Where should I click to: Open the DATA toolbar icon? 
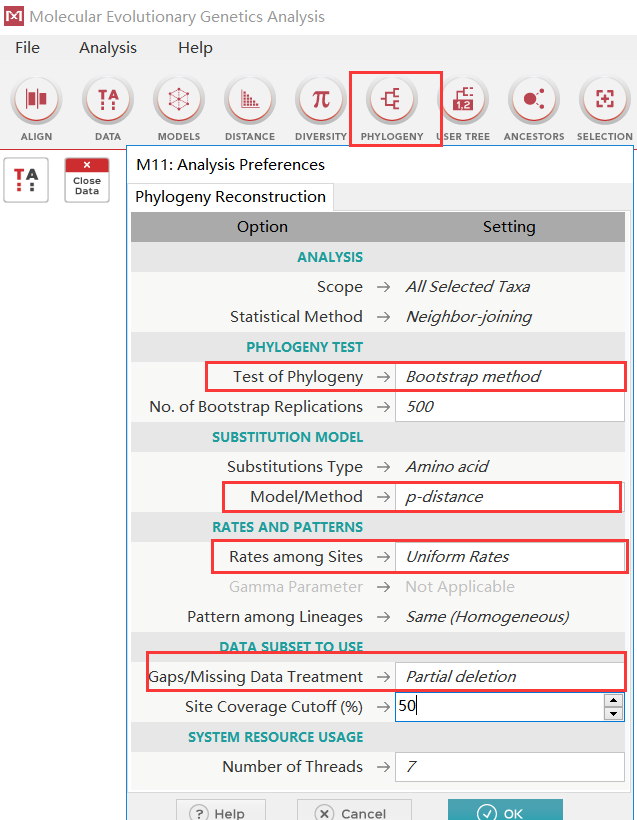pos(108,99)
